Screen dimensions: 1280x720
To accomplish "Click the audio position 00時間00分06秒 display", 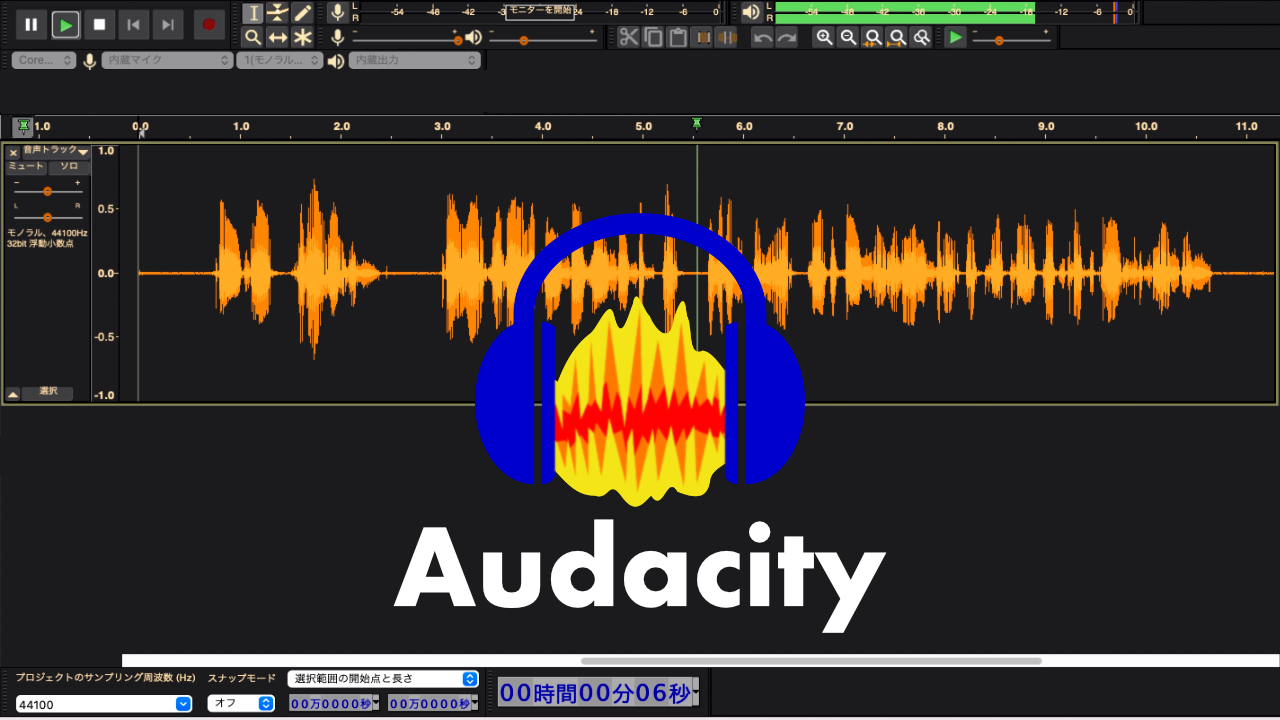I will tap(594, 692).
